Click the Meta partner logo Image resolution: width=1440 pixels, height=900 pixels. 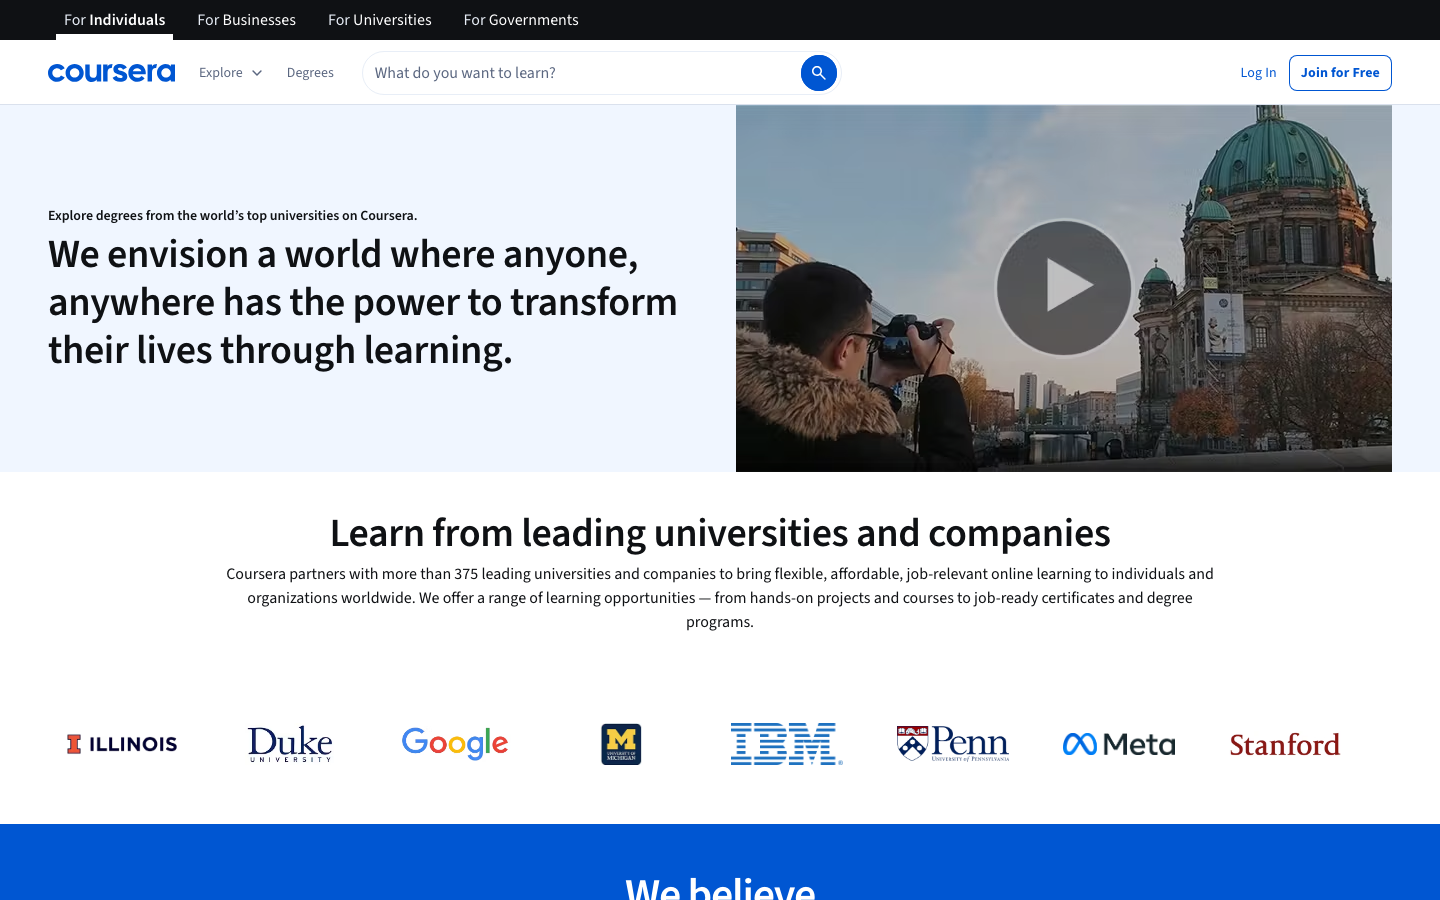click(x=1119, y=744)
